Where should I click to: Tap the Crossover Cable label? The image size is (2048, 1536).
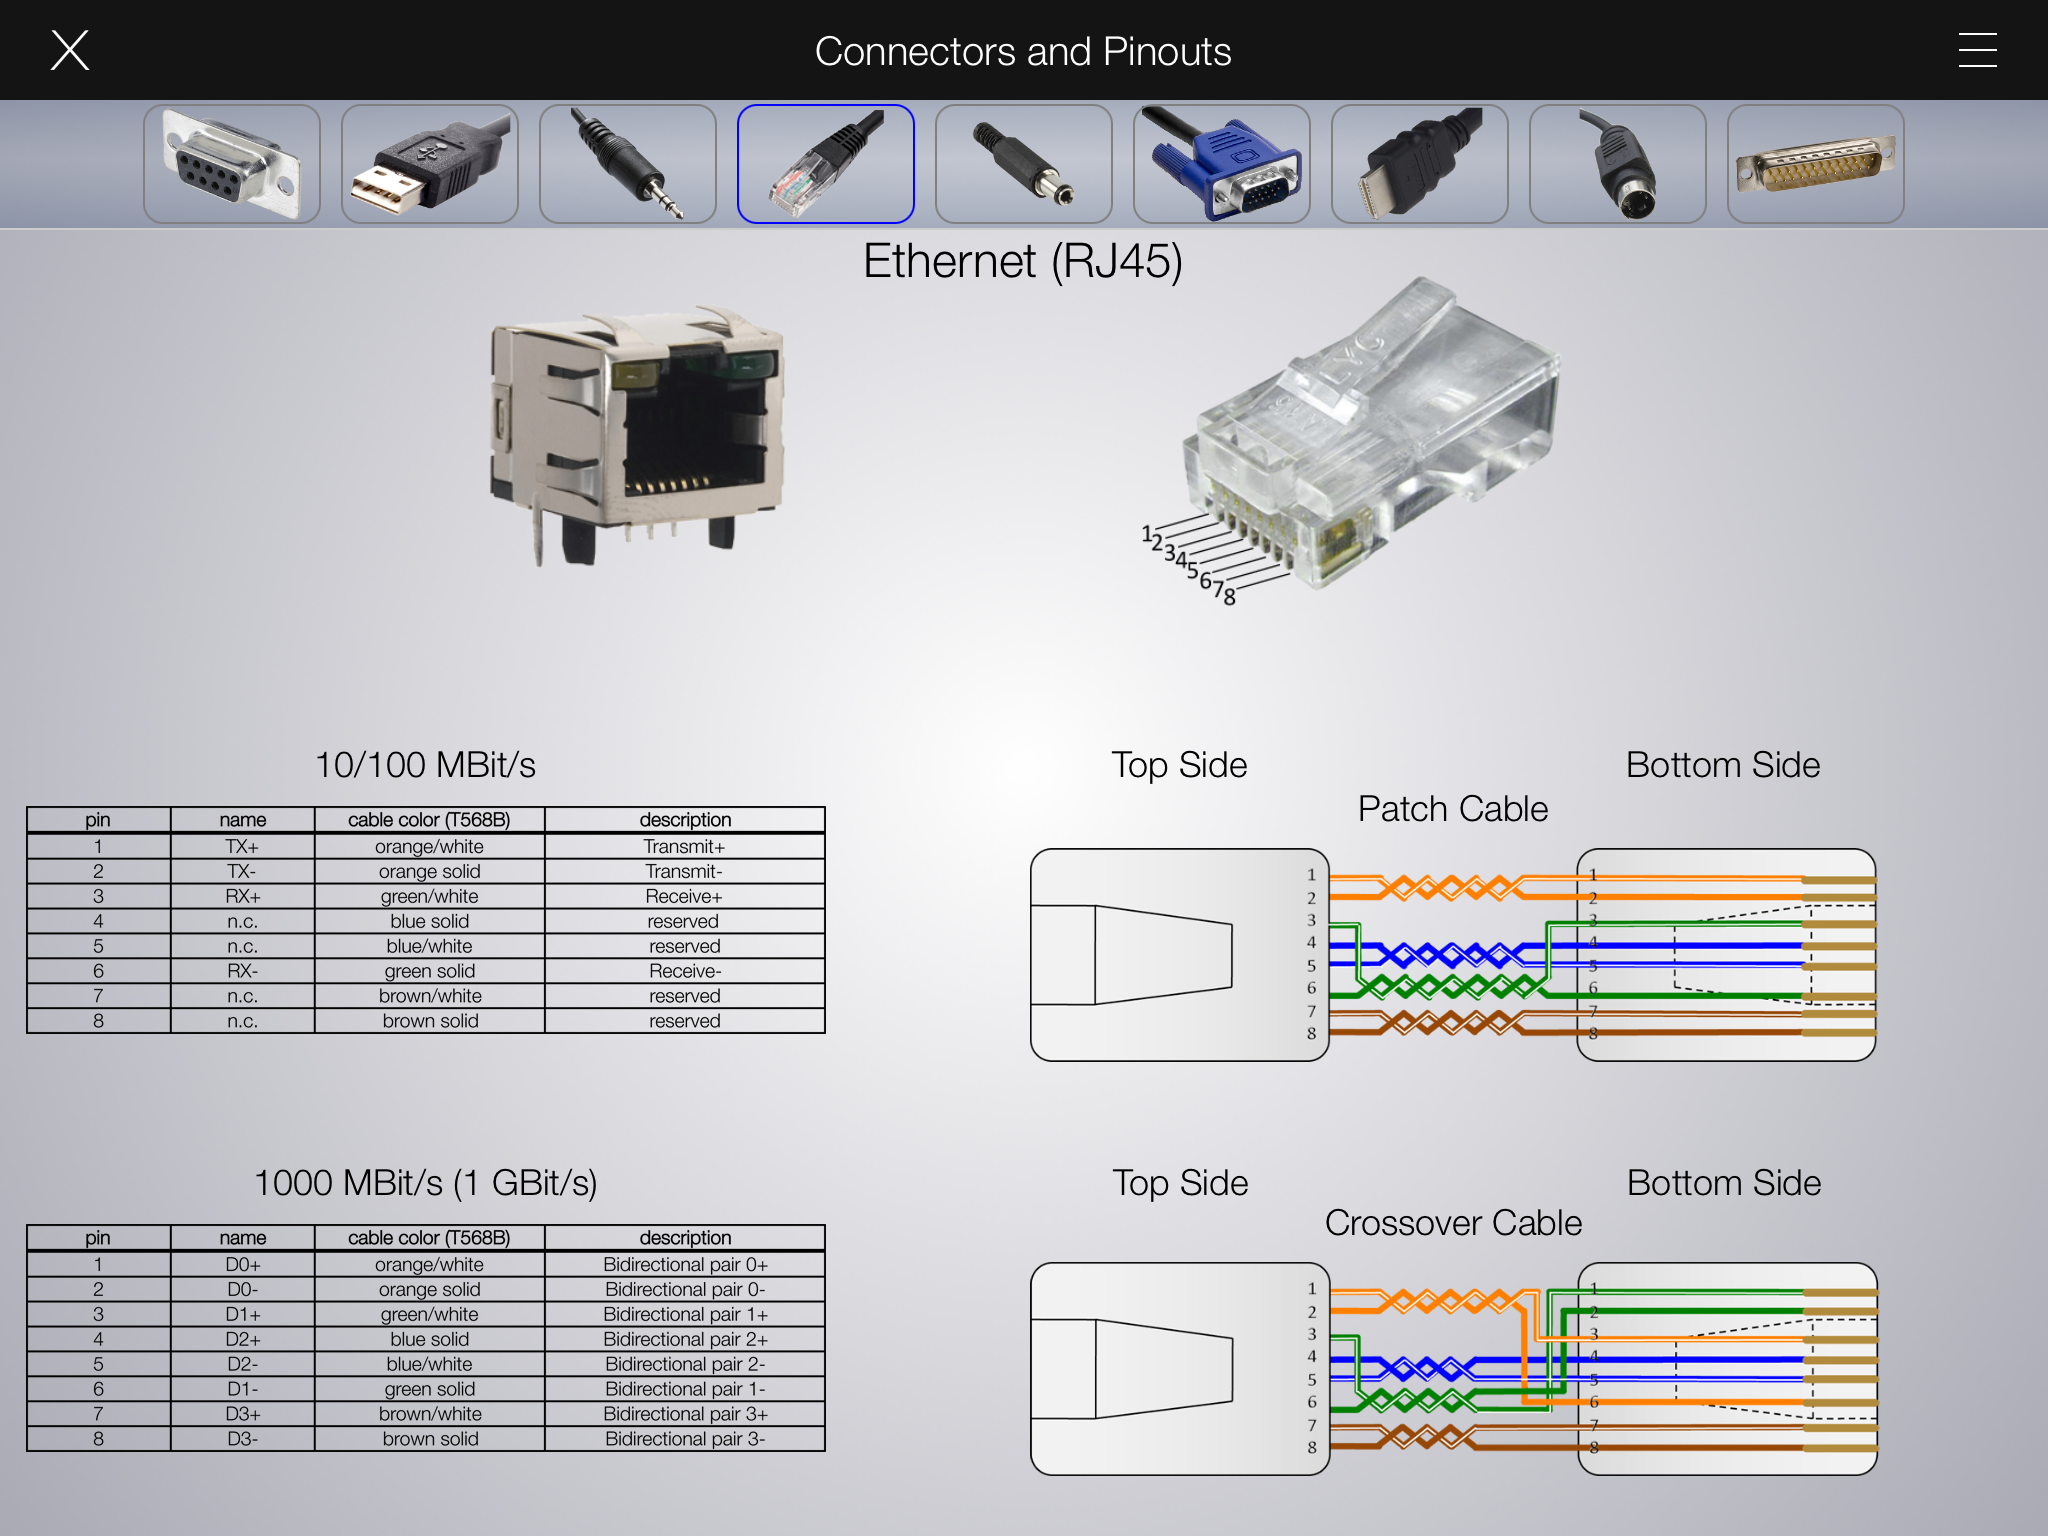click(1453, 1223)
